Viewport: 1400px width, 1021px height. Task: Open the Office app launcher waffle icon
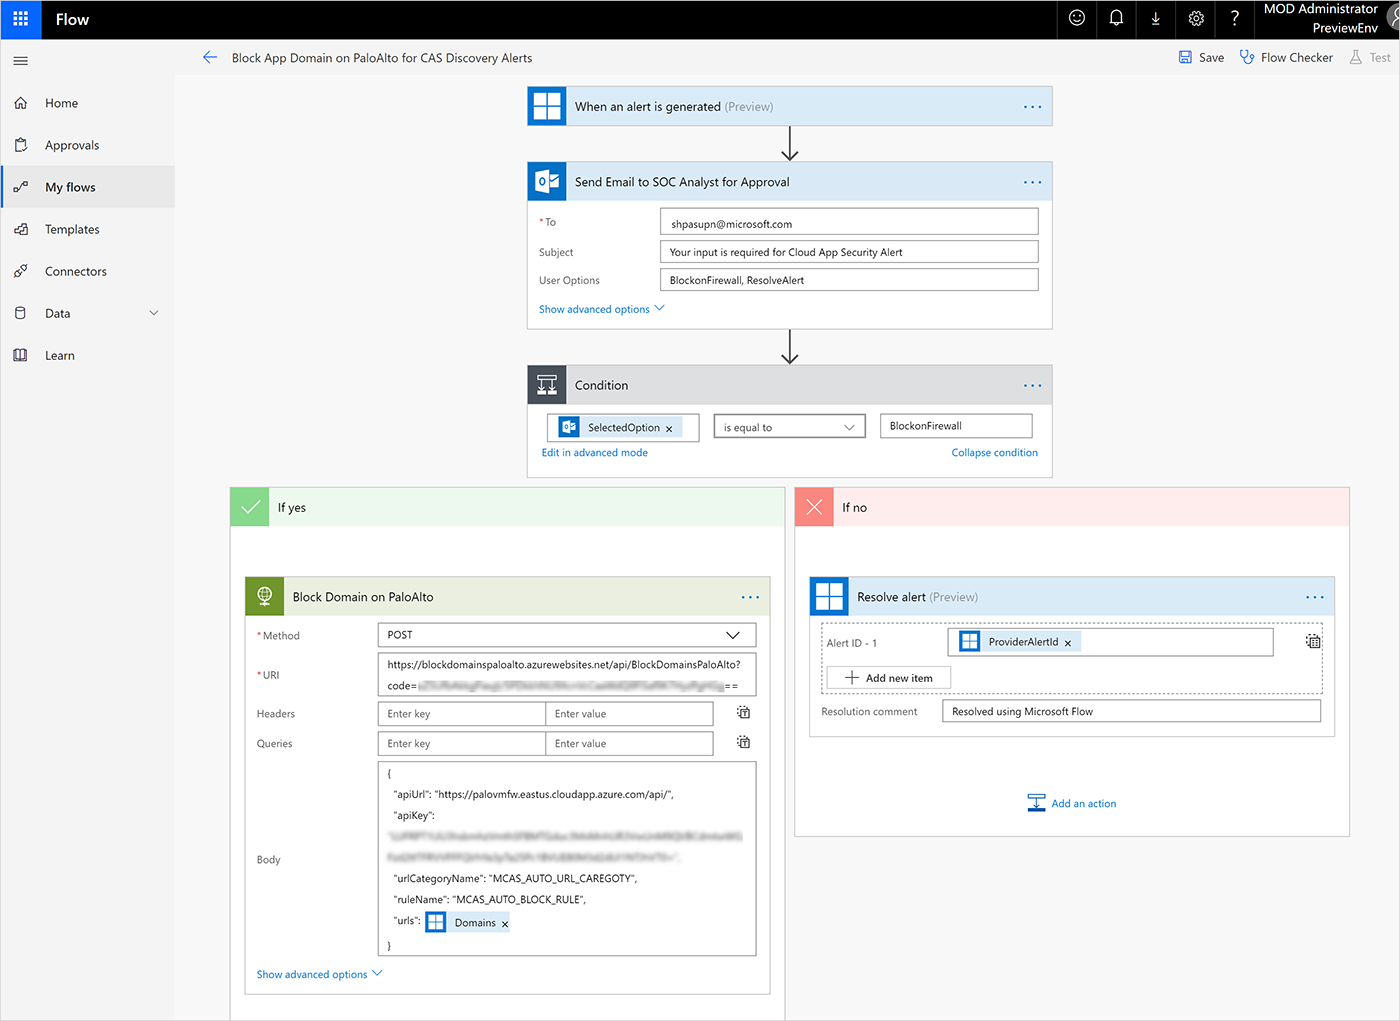[x=20, y=19]
